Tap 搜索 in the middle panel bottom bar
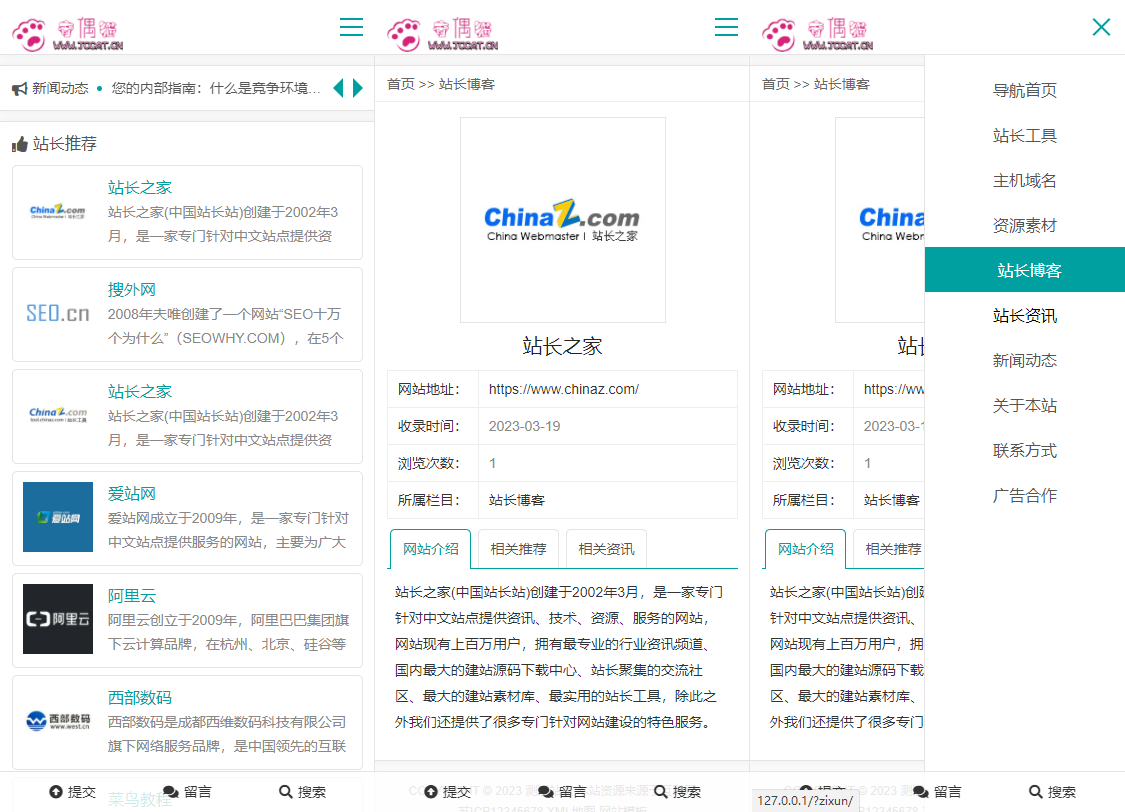This screenshot has width=1125, height=812. click(x=677, y=792)
